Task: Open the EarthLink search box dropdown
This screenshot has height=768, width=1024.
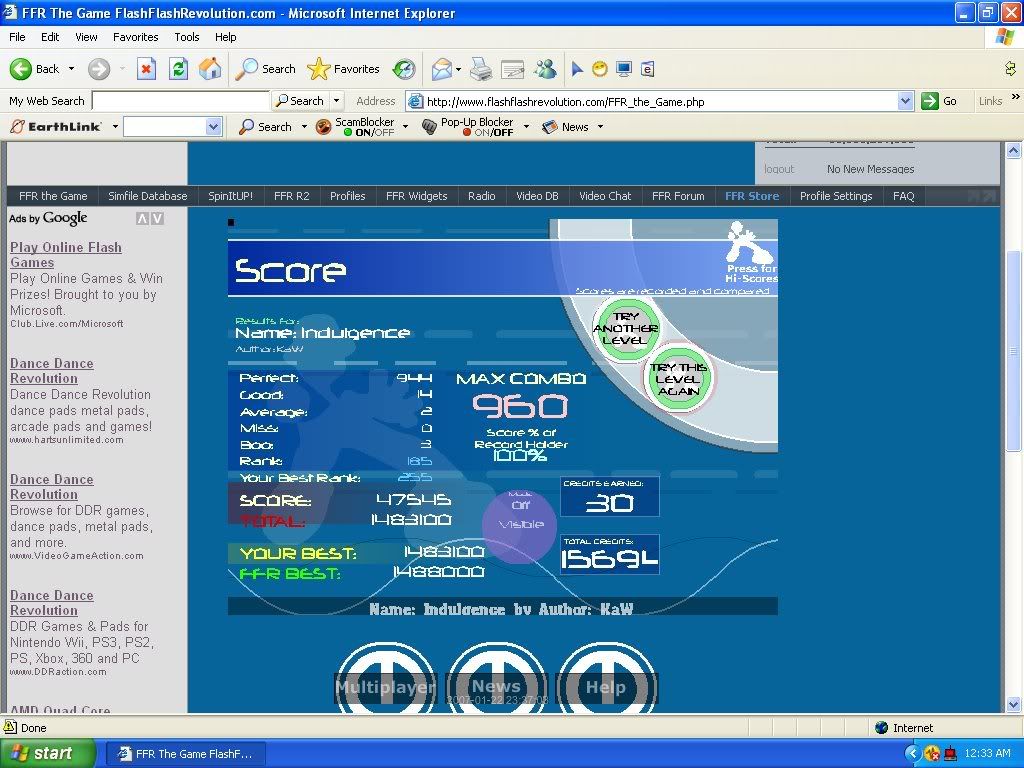Action: point(213,127)
